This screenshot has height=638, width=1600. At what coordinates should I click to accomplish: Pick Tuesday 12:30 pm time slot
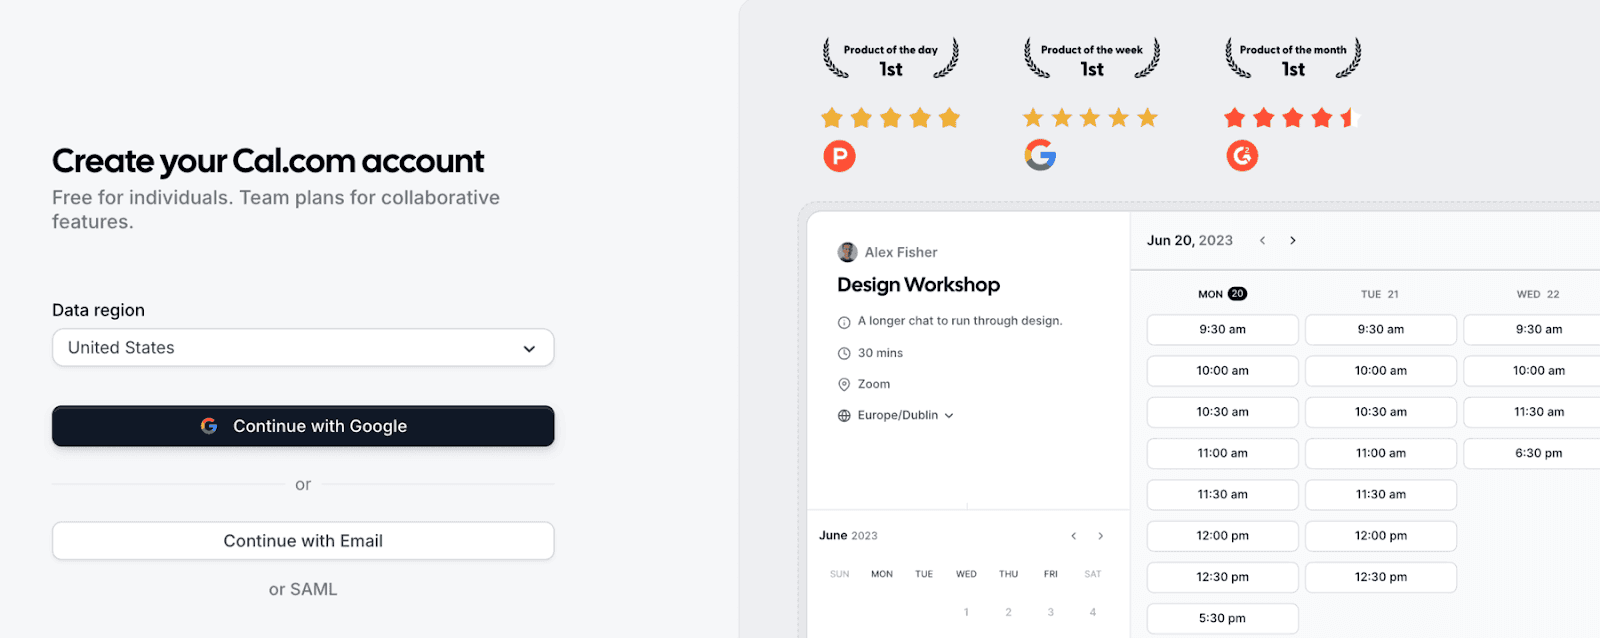click(x=1381, y=577)
